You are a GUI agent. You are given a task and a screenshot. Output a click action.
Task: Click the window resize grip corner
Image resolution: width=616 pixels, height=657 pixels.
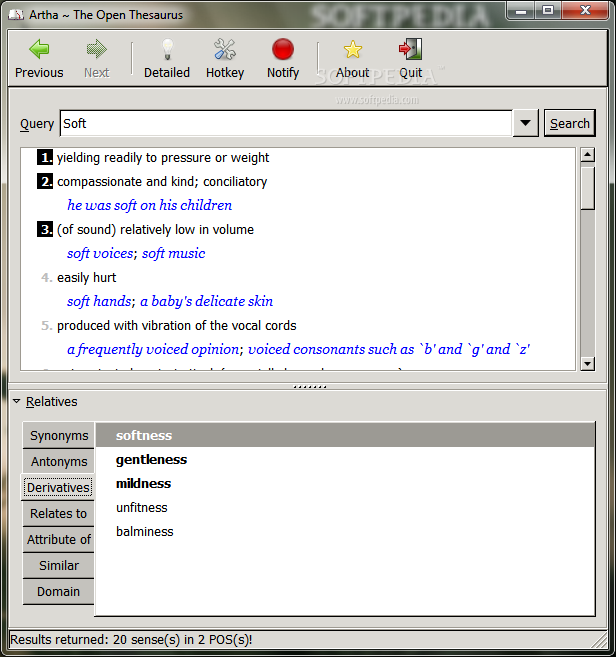pos(599,640)
